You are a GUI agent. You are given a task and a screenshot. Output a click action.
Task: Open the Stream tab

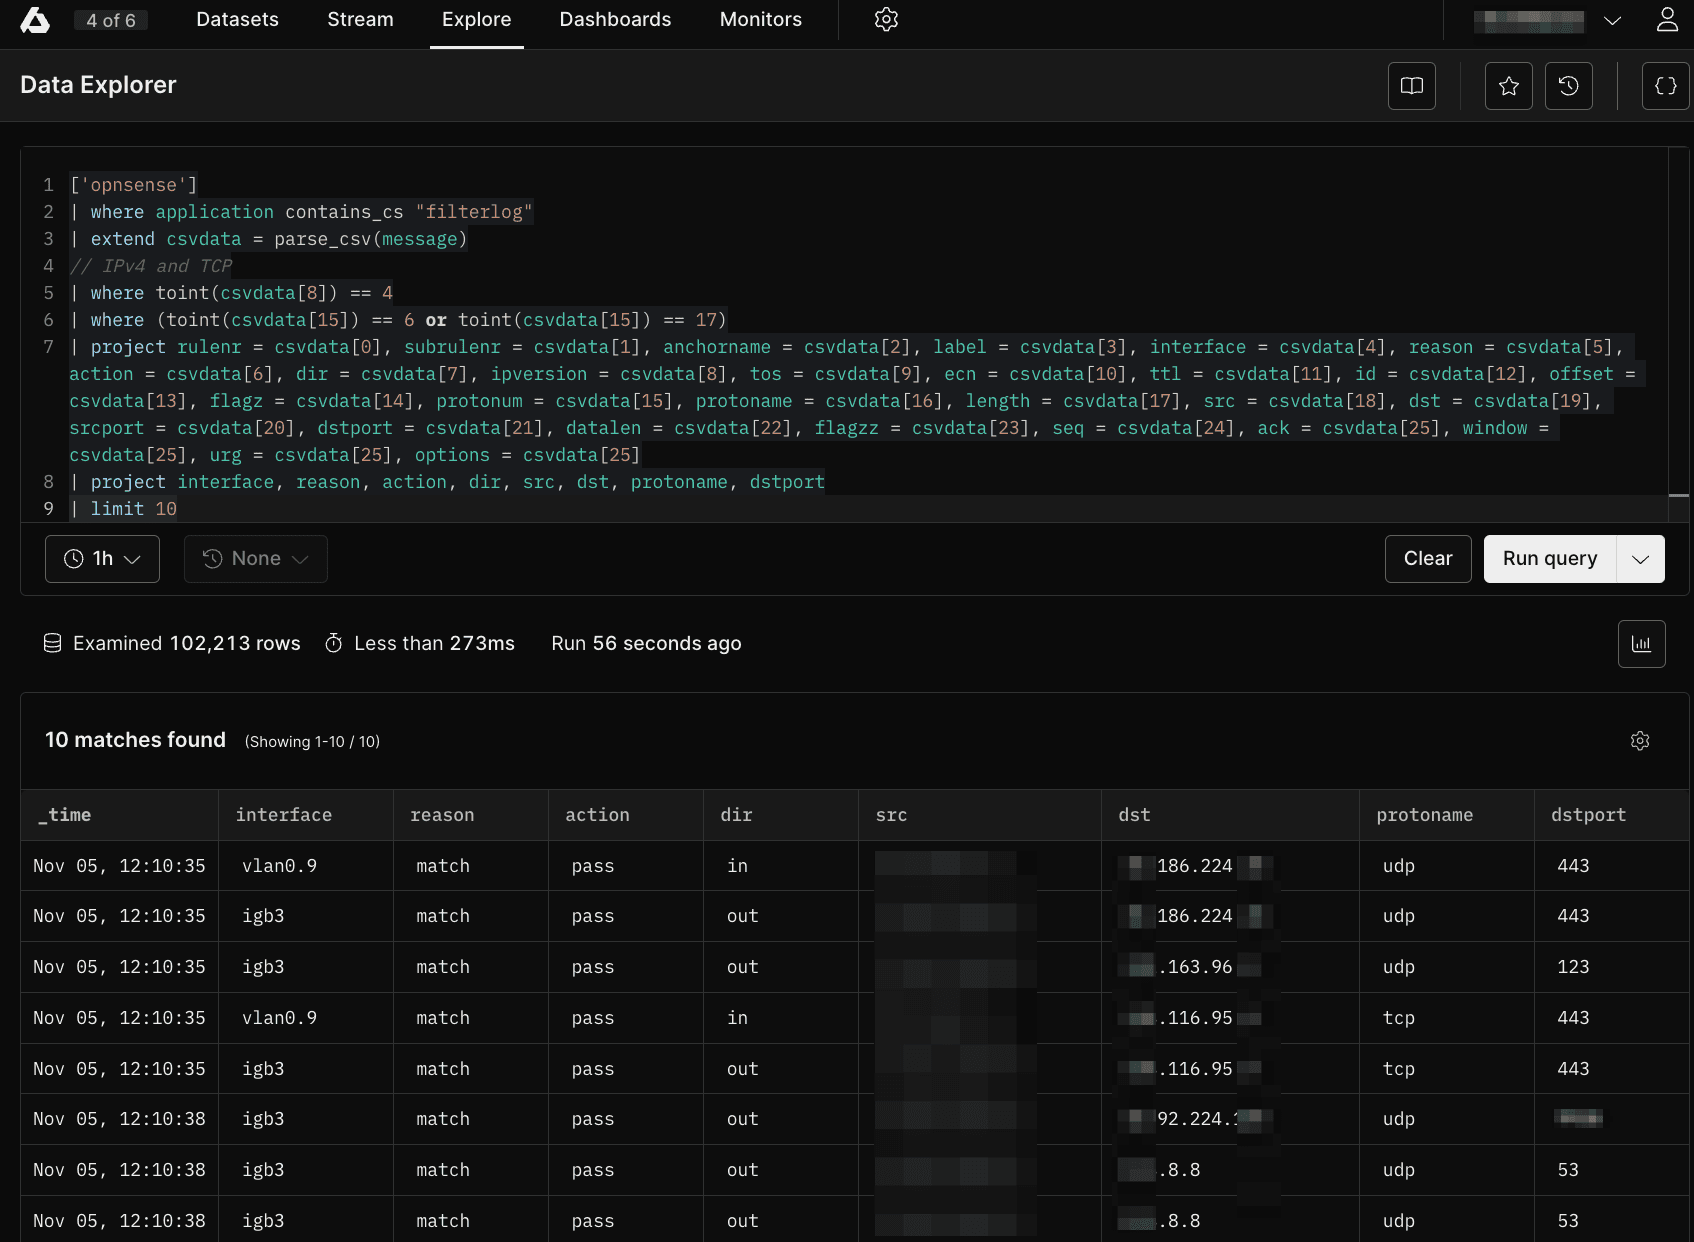(x=360, y=19)
